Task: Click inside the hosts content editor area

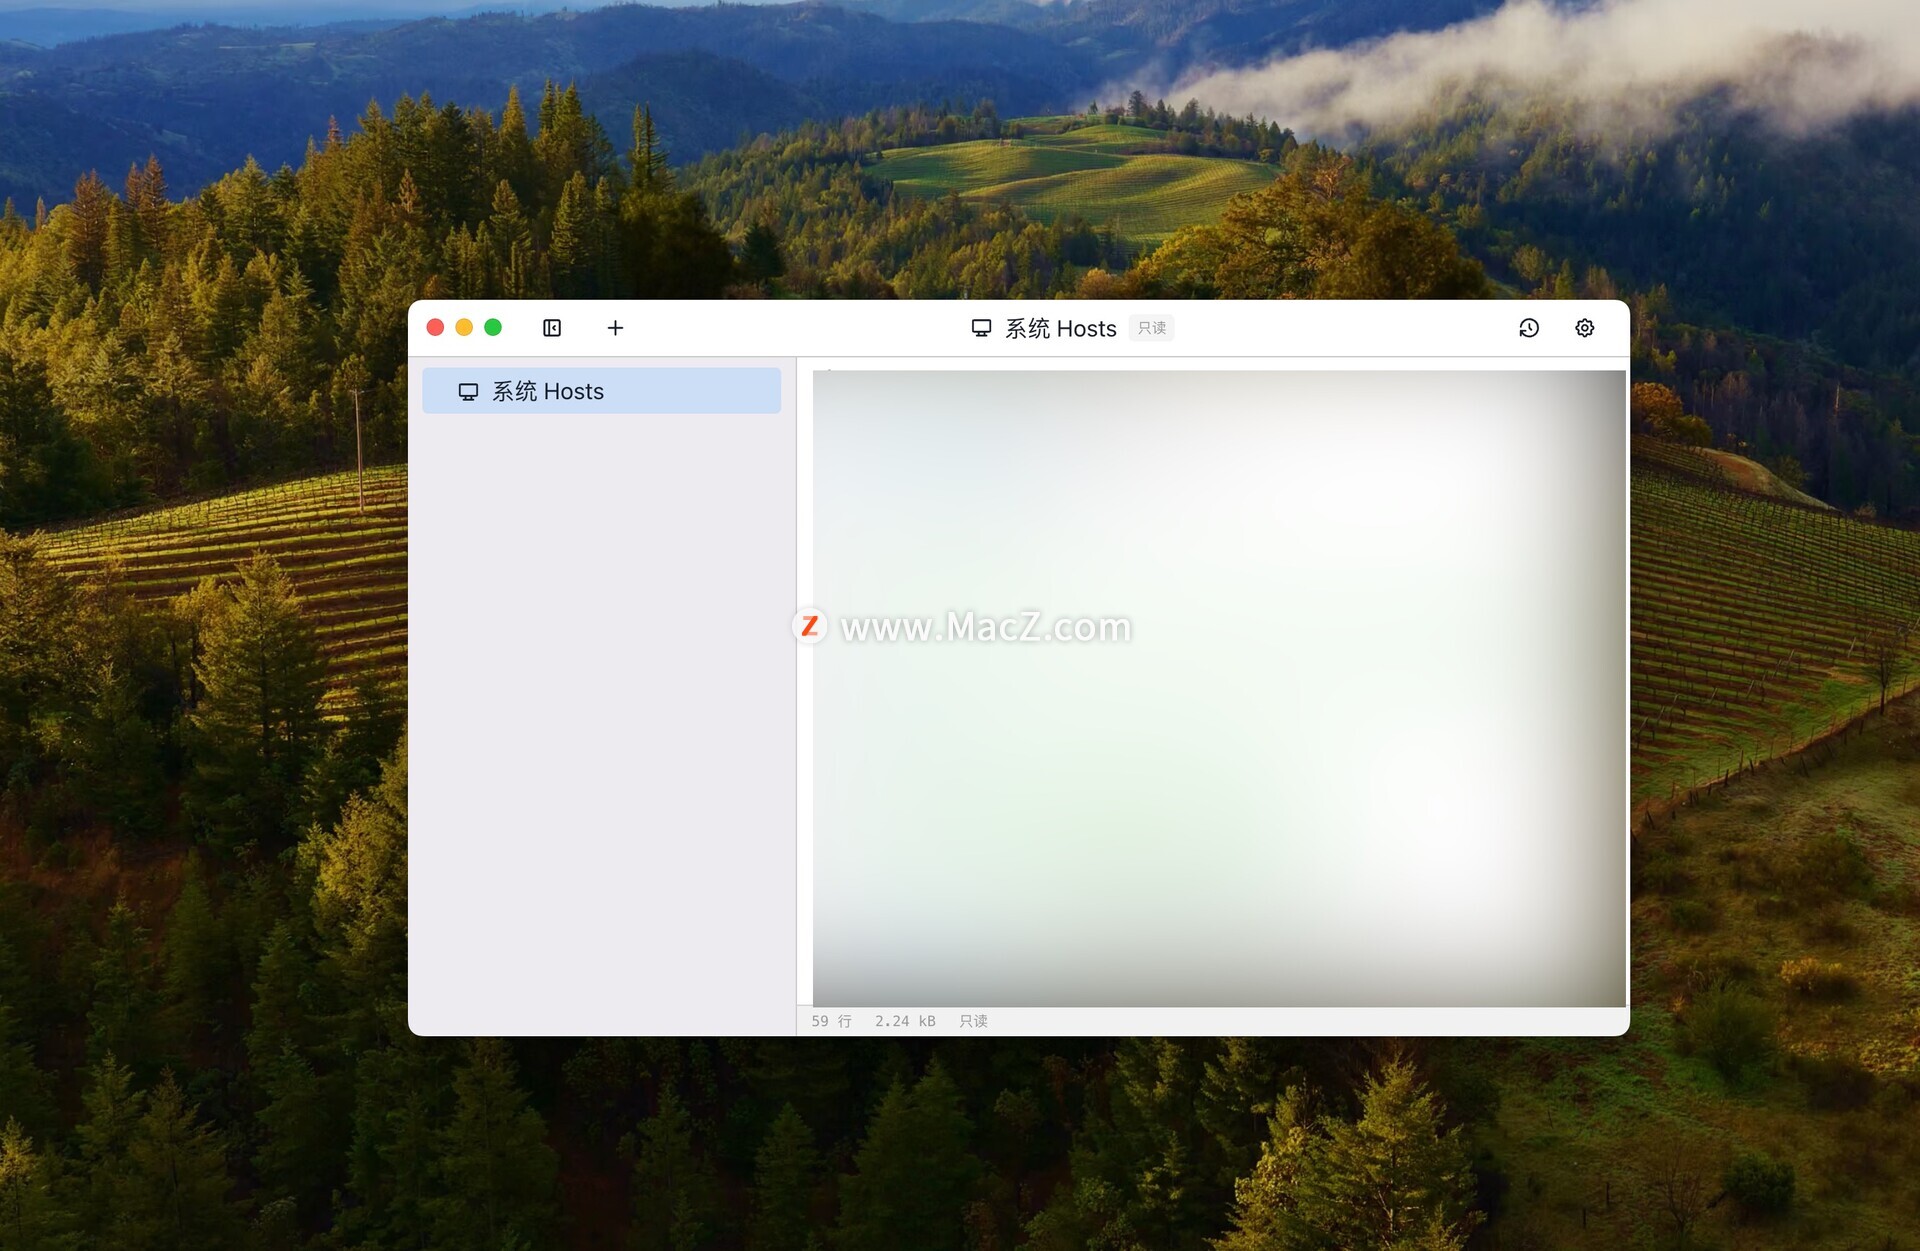Action: 1219,688
